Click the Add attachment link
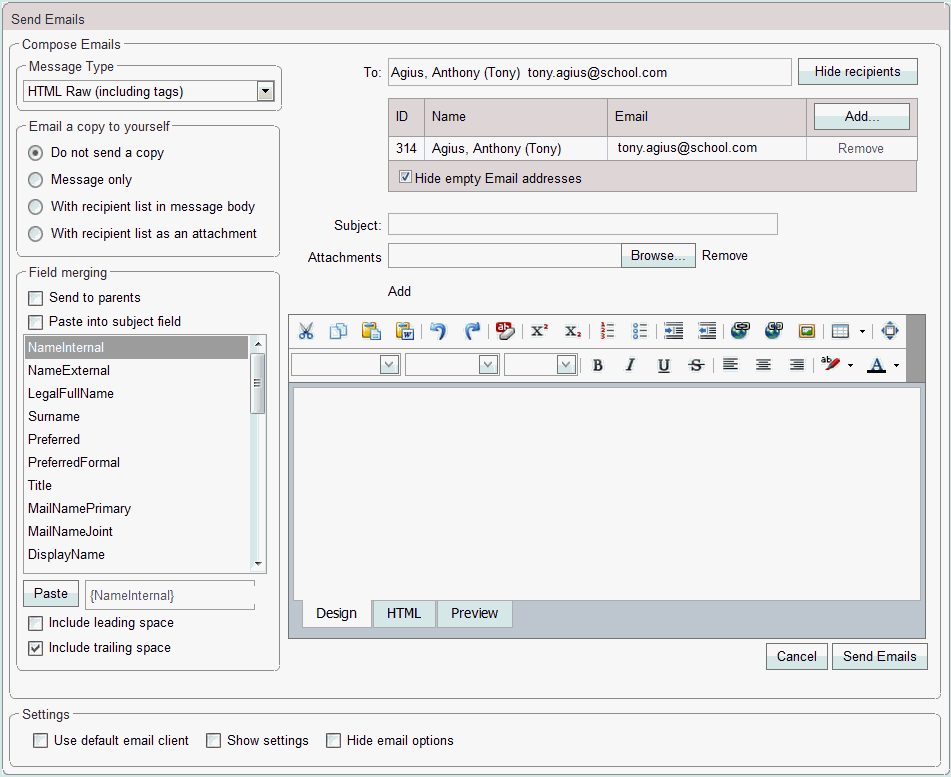The width and height of the screenshot is (951, 777). pos(399,292)
